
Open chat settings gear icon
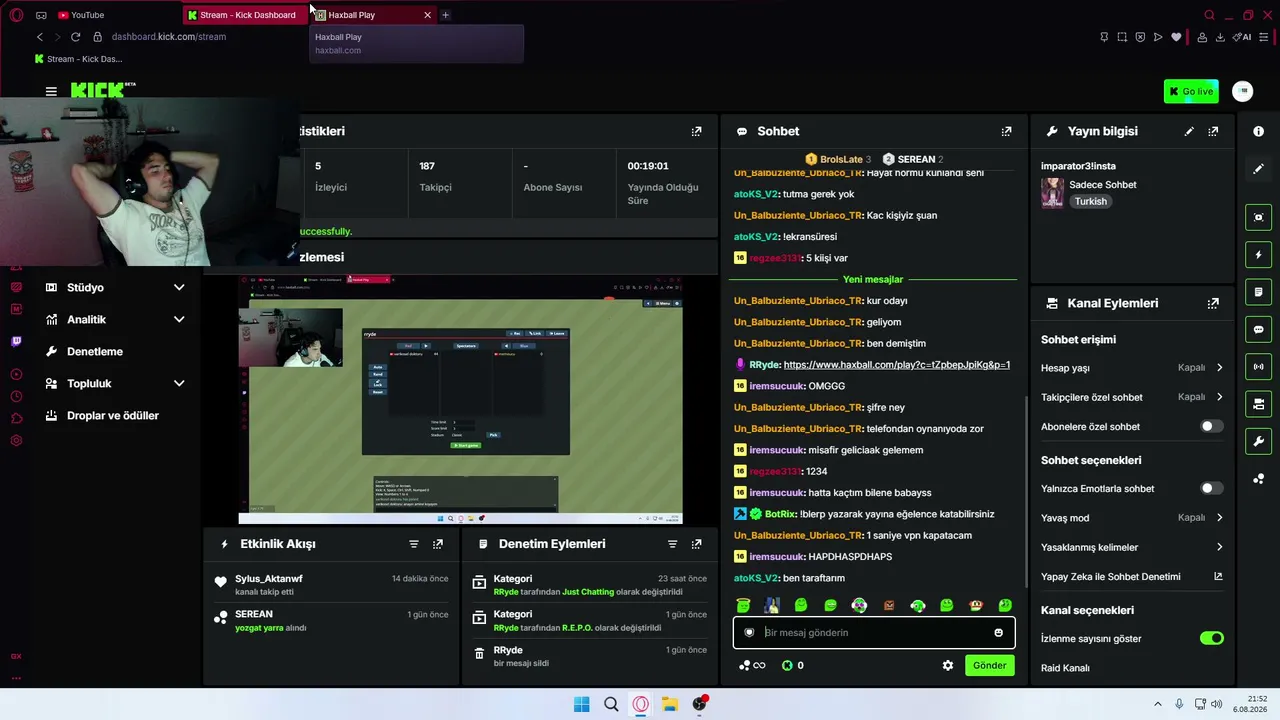[948, 665]
